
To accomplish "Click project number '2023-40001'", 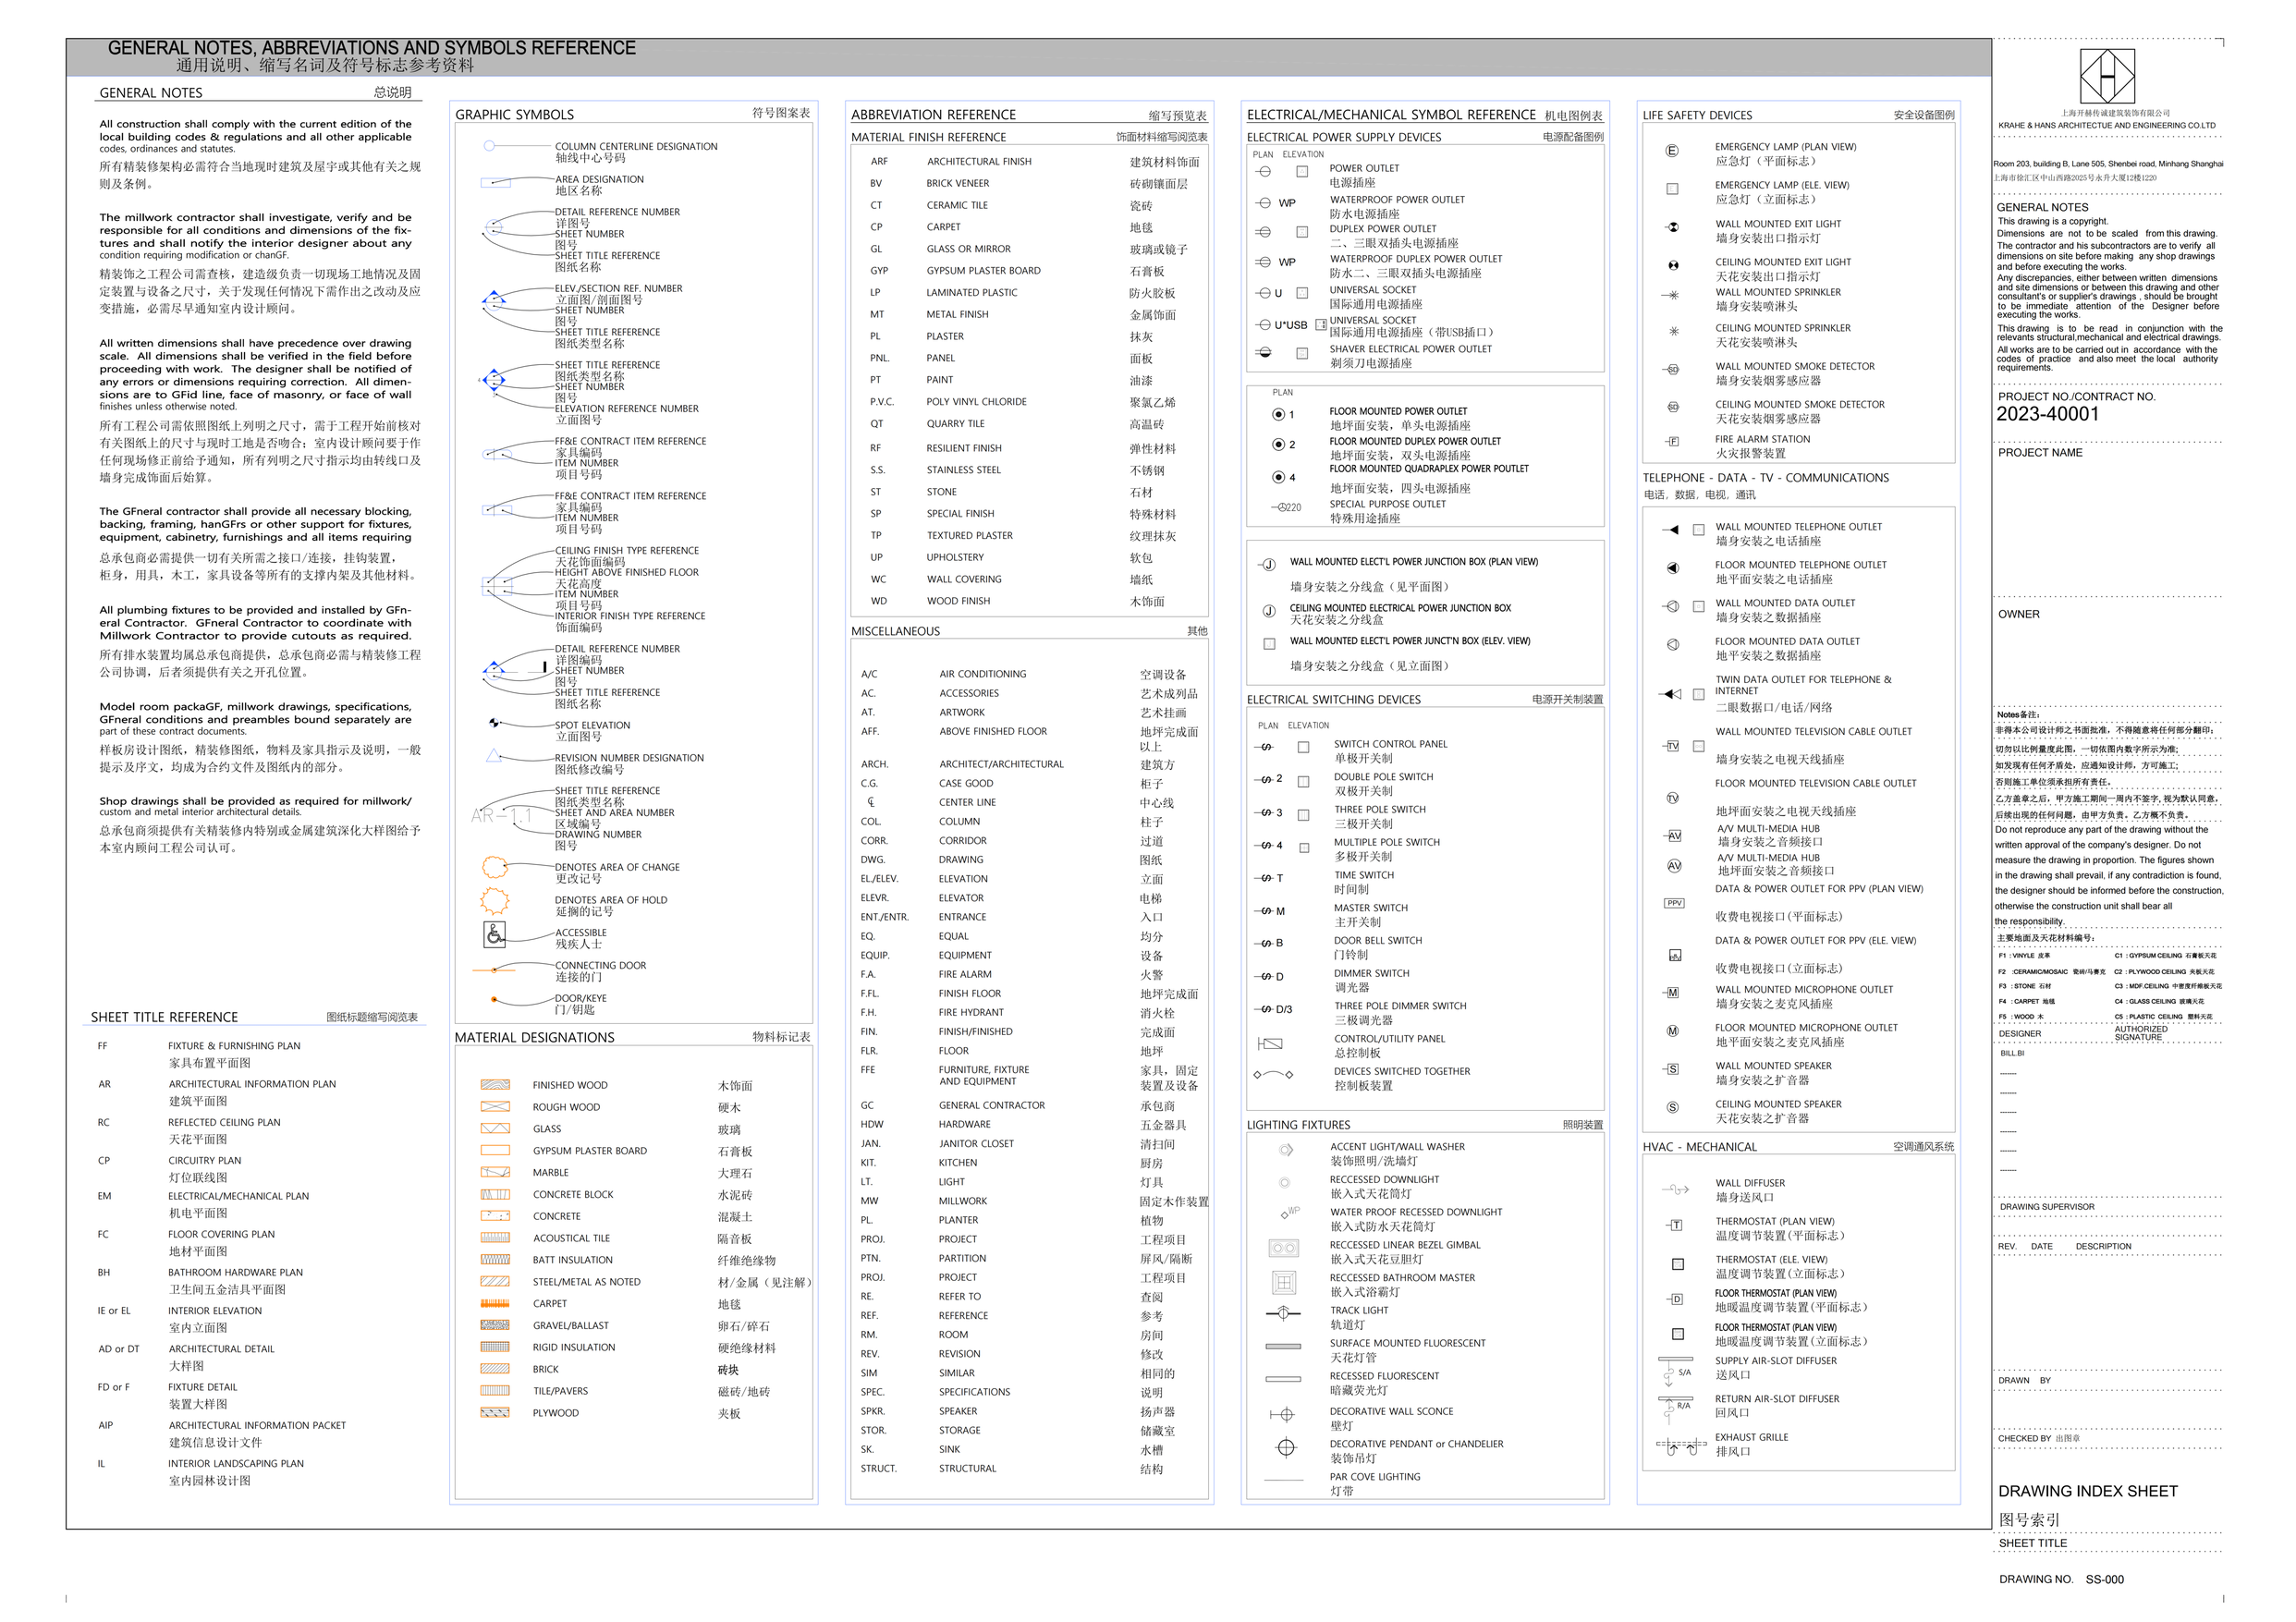I will [2047, 414].
